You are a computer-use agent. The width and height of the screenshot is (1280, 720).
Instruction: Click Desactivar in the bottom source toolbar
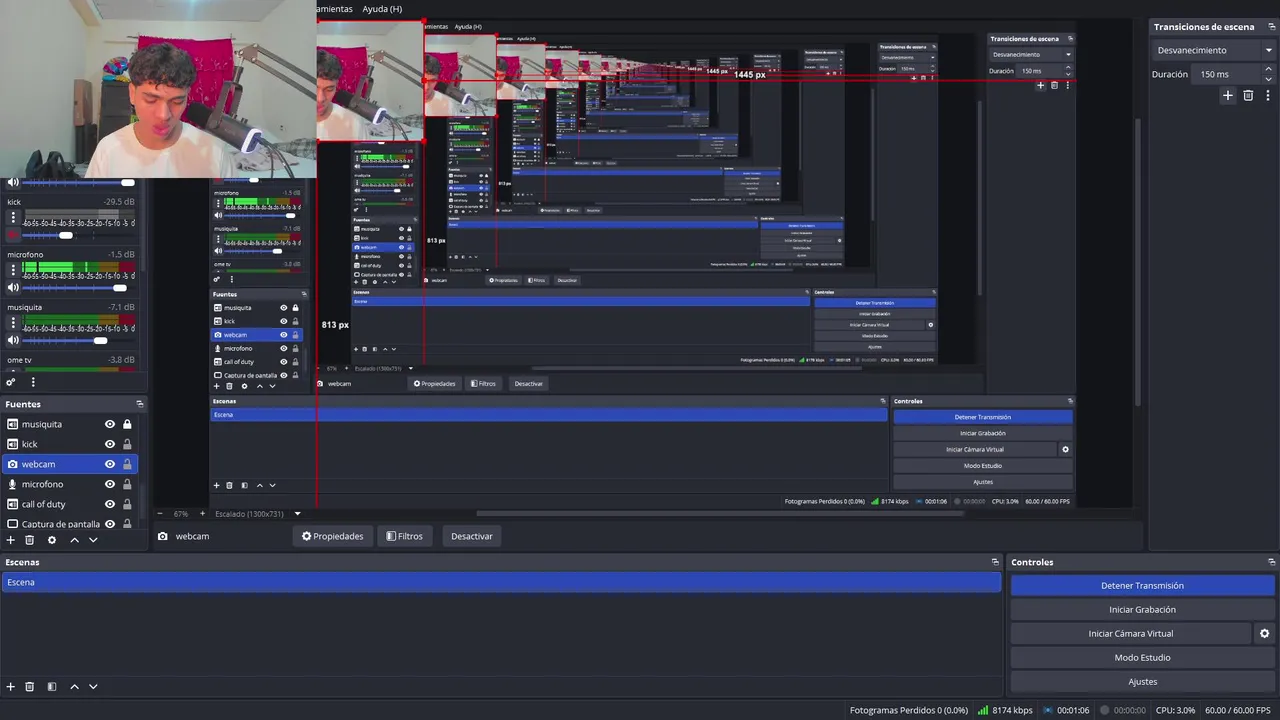(x=472, y=536)
